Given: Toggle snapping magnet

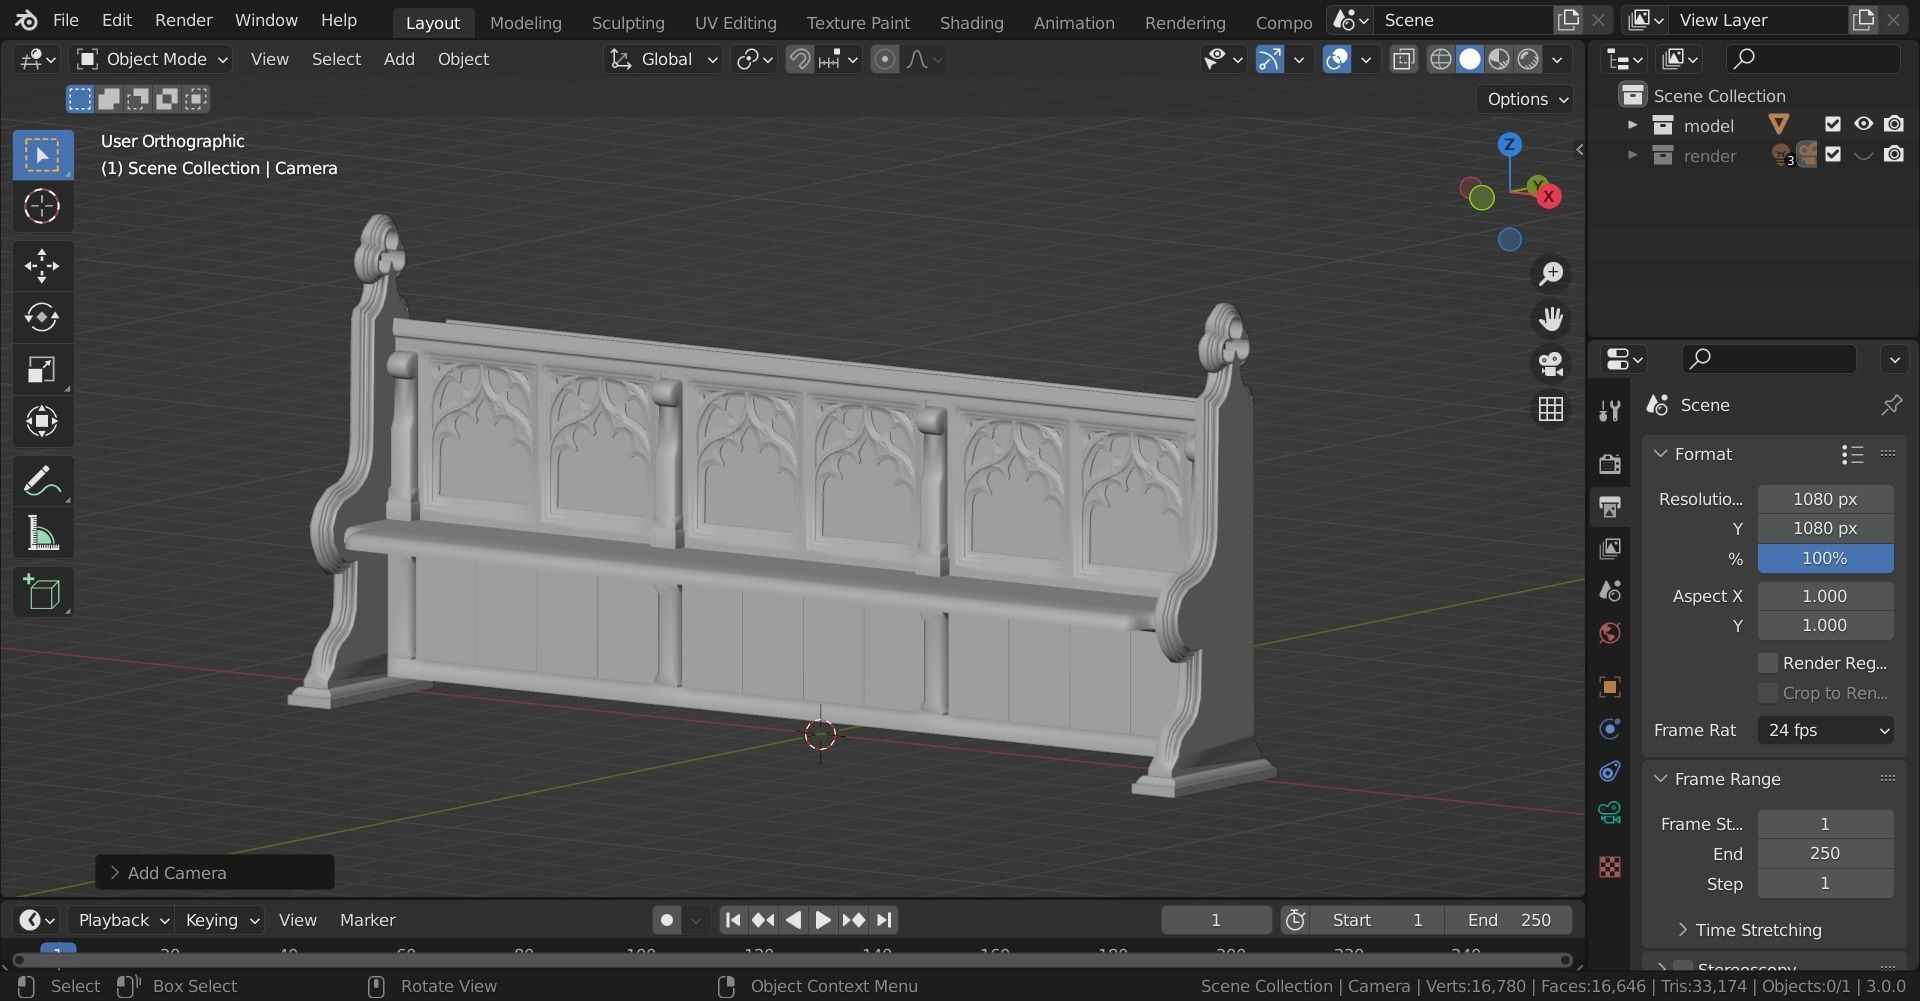Looking at the screenshot, I should (799, 60).
